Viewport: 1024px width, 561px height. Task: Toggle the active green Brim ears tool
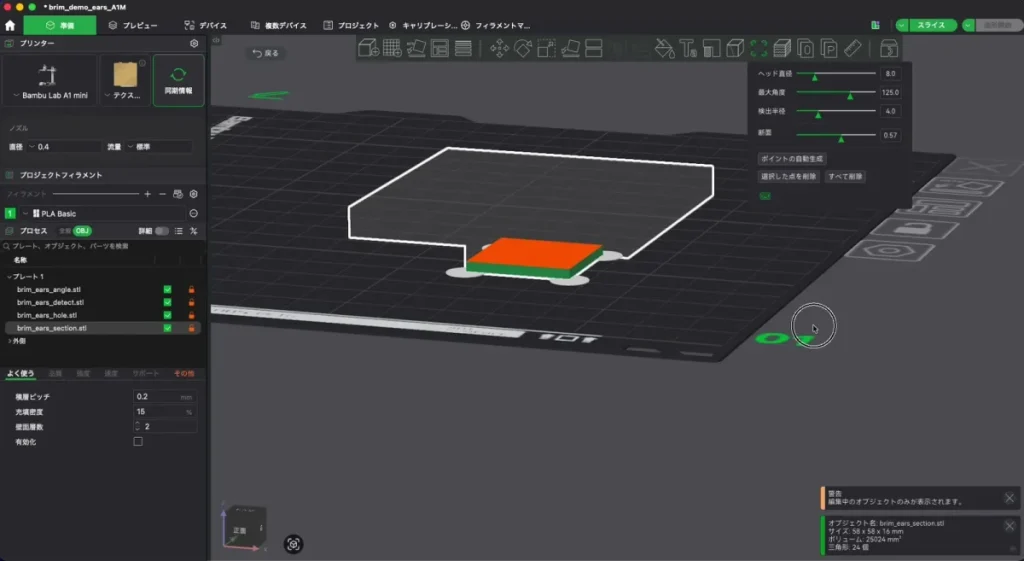(x=759, y=48)
